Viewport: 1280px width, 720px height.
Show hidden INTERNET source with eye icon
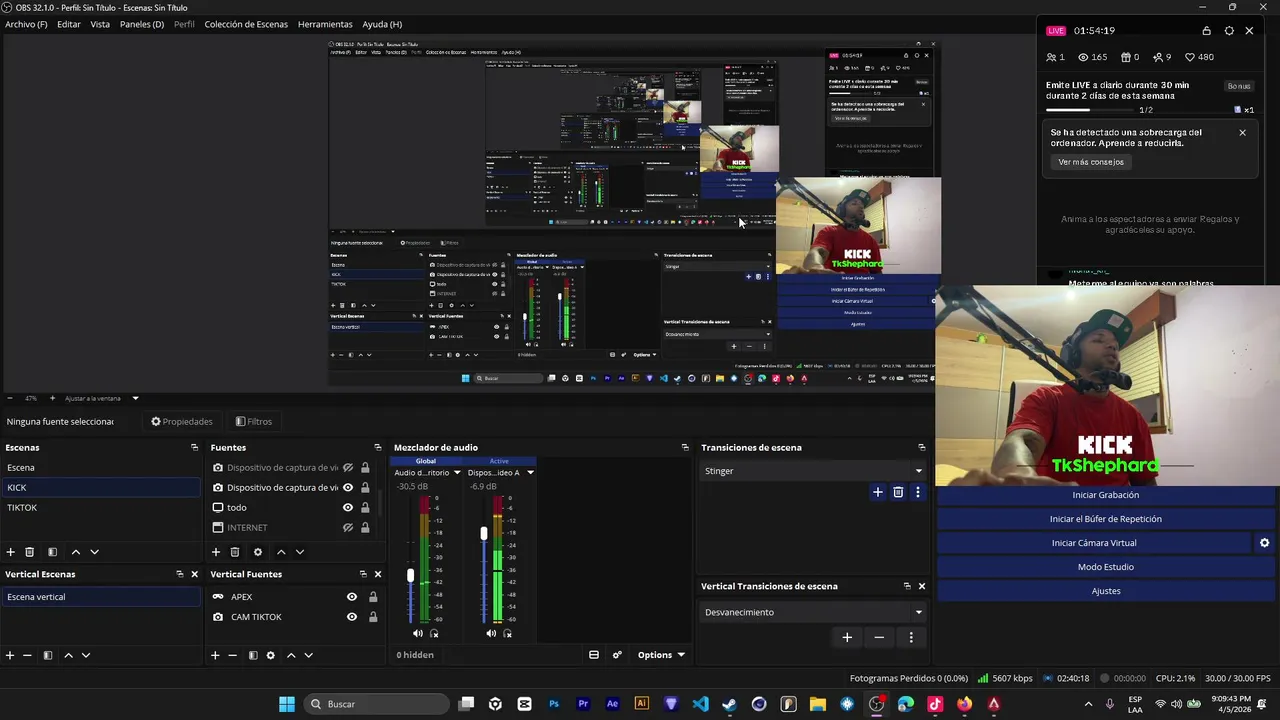(348, 528)
